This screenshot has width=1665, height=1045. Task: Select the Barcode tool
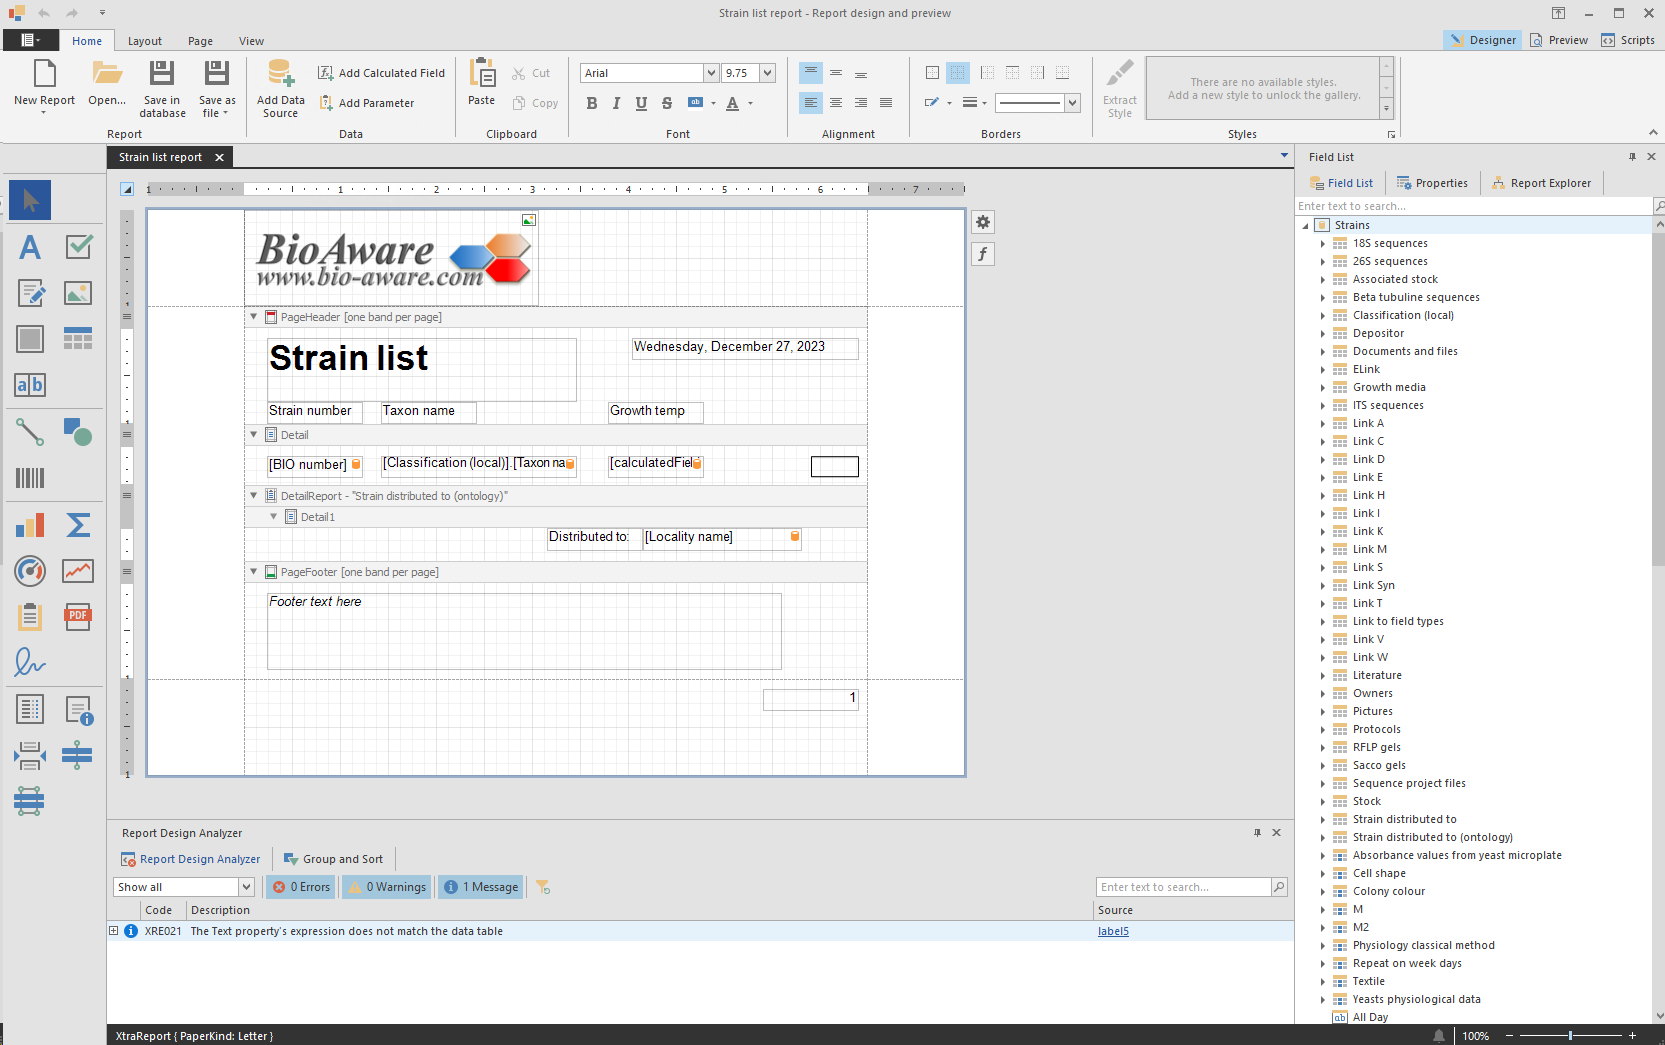tap(29, 478)
